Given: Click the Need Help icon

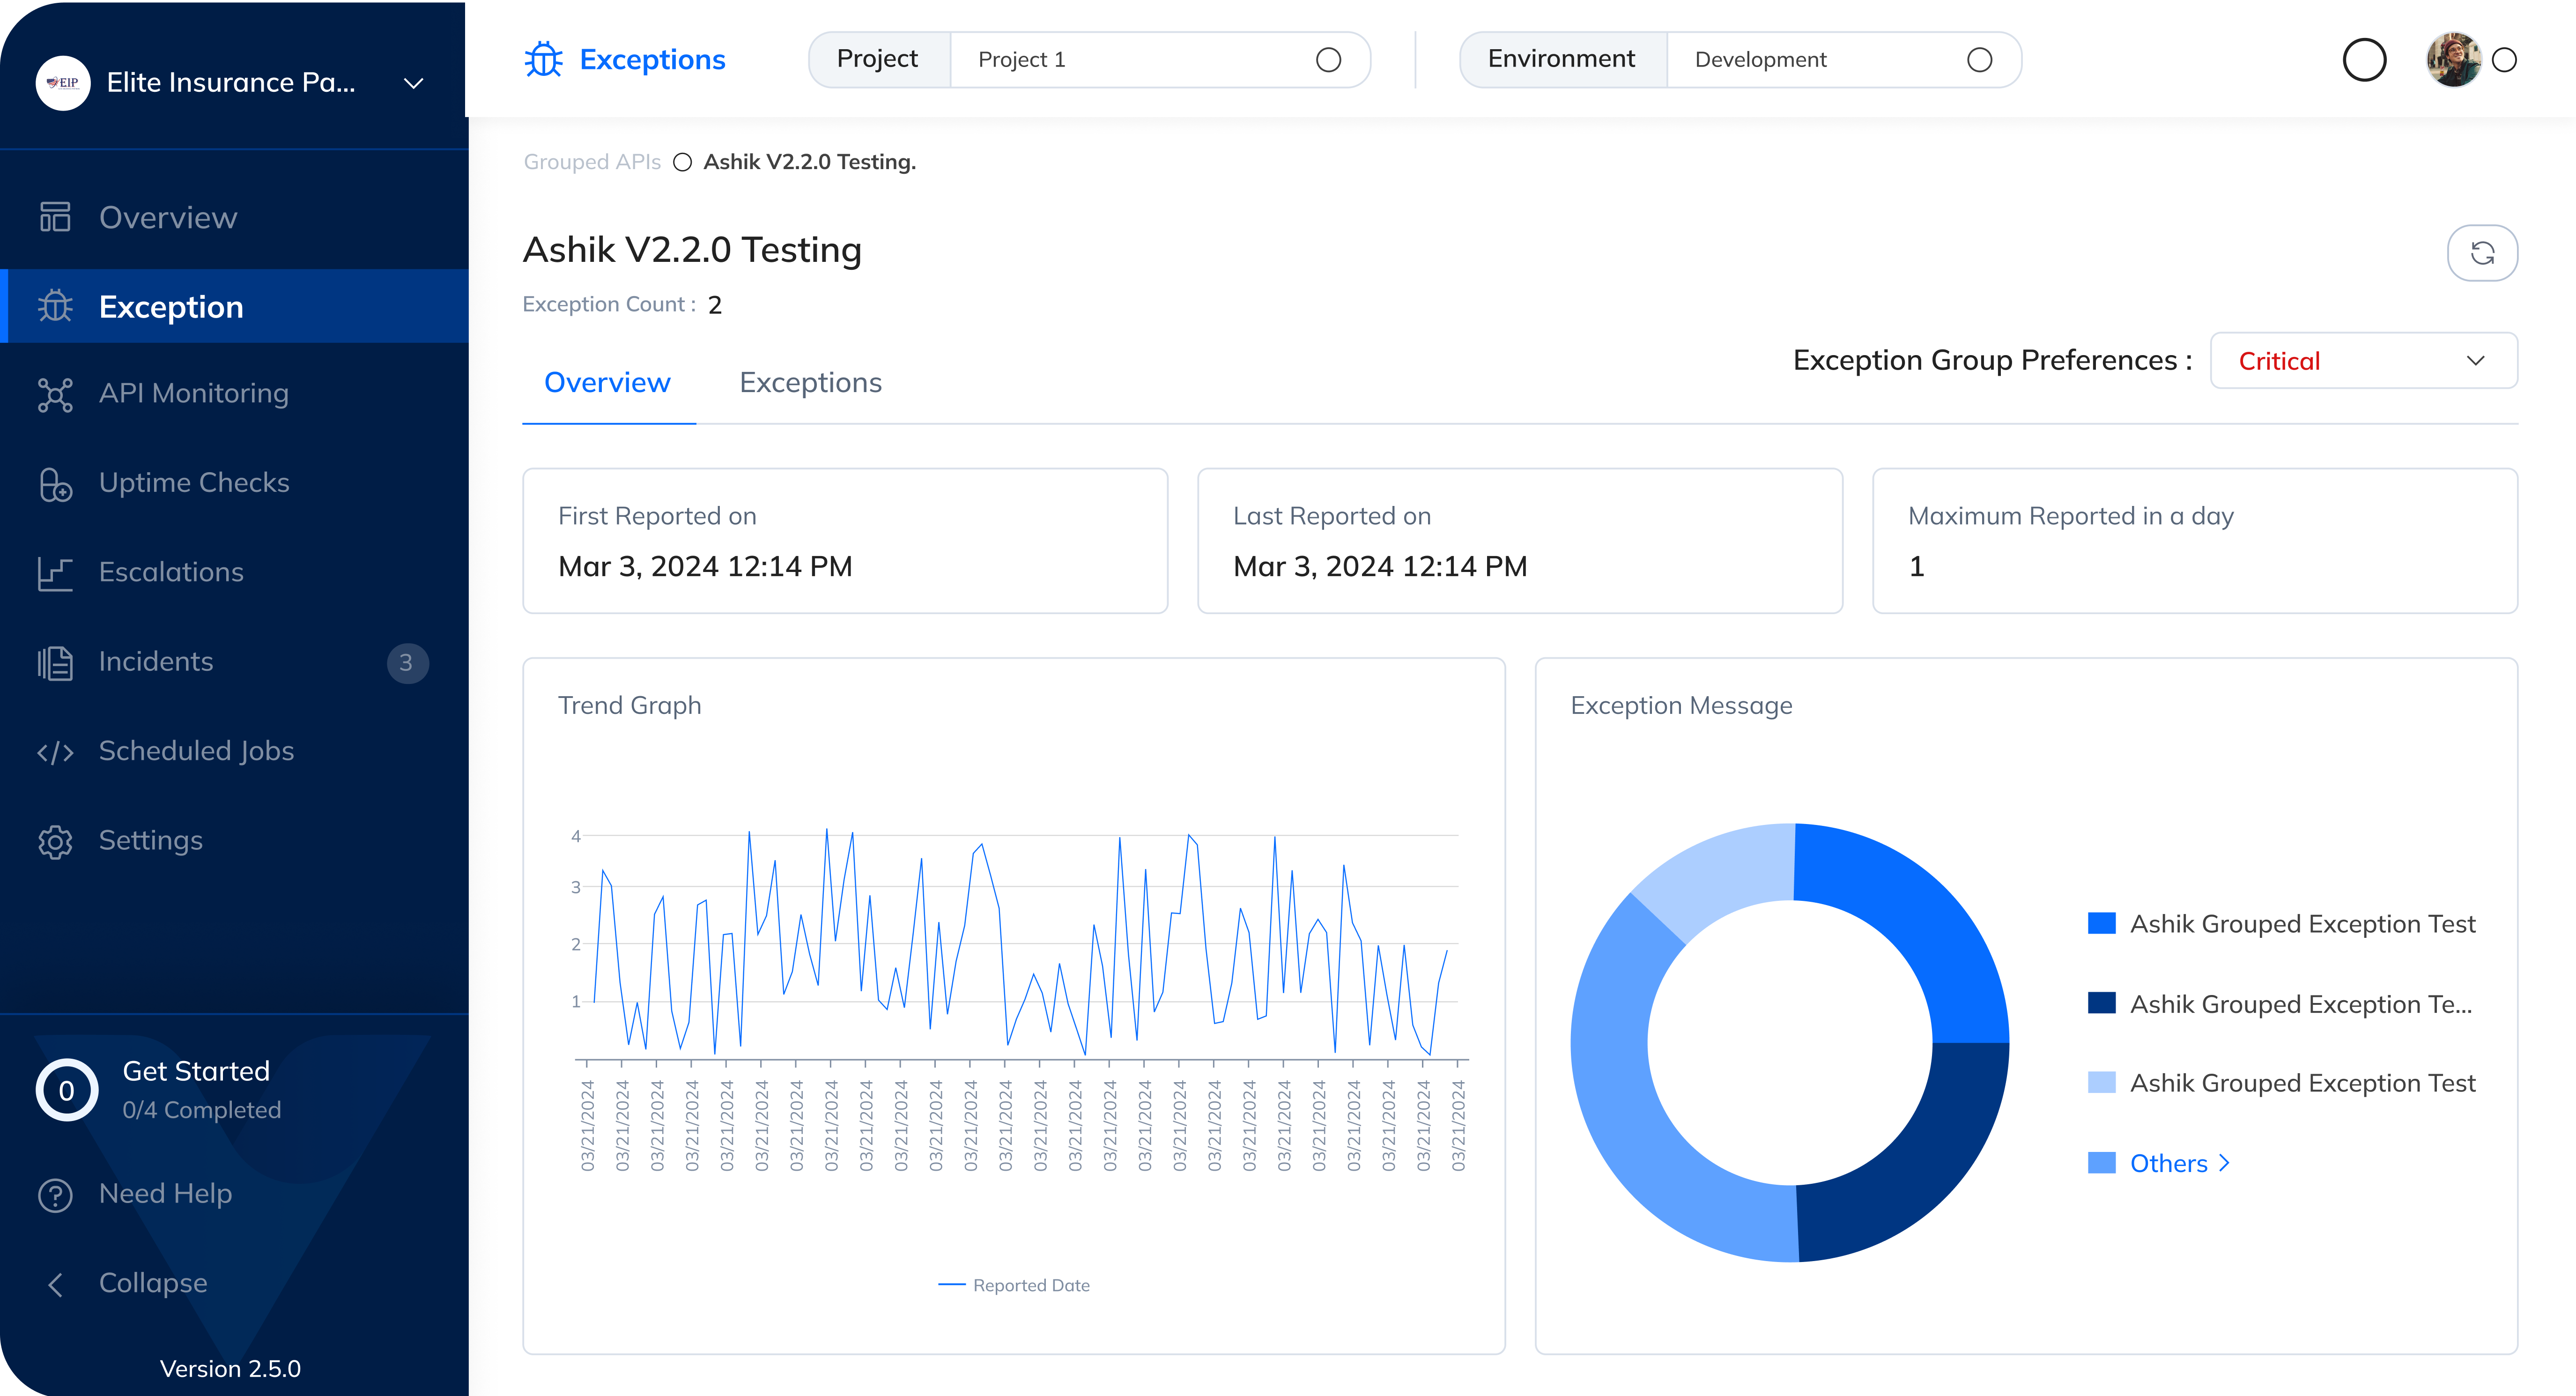Looking at the screenshot, I should click(55, 1194).
